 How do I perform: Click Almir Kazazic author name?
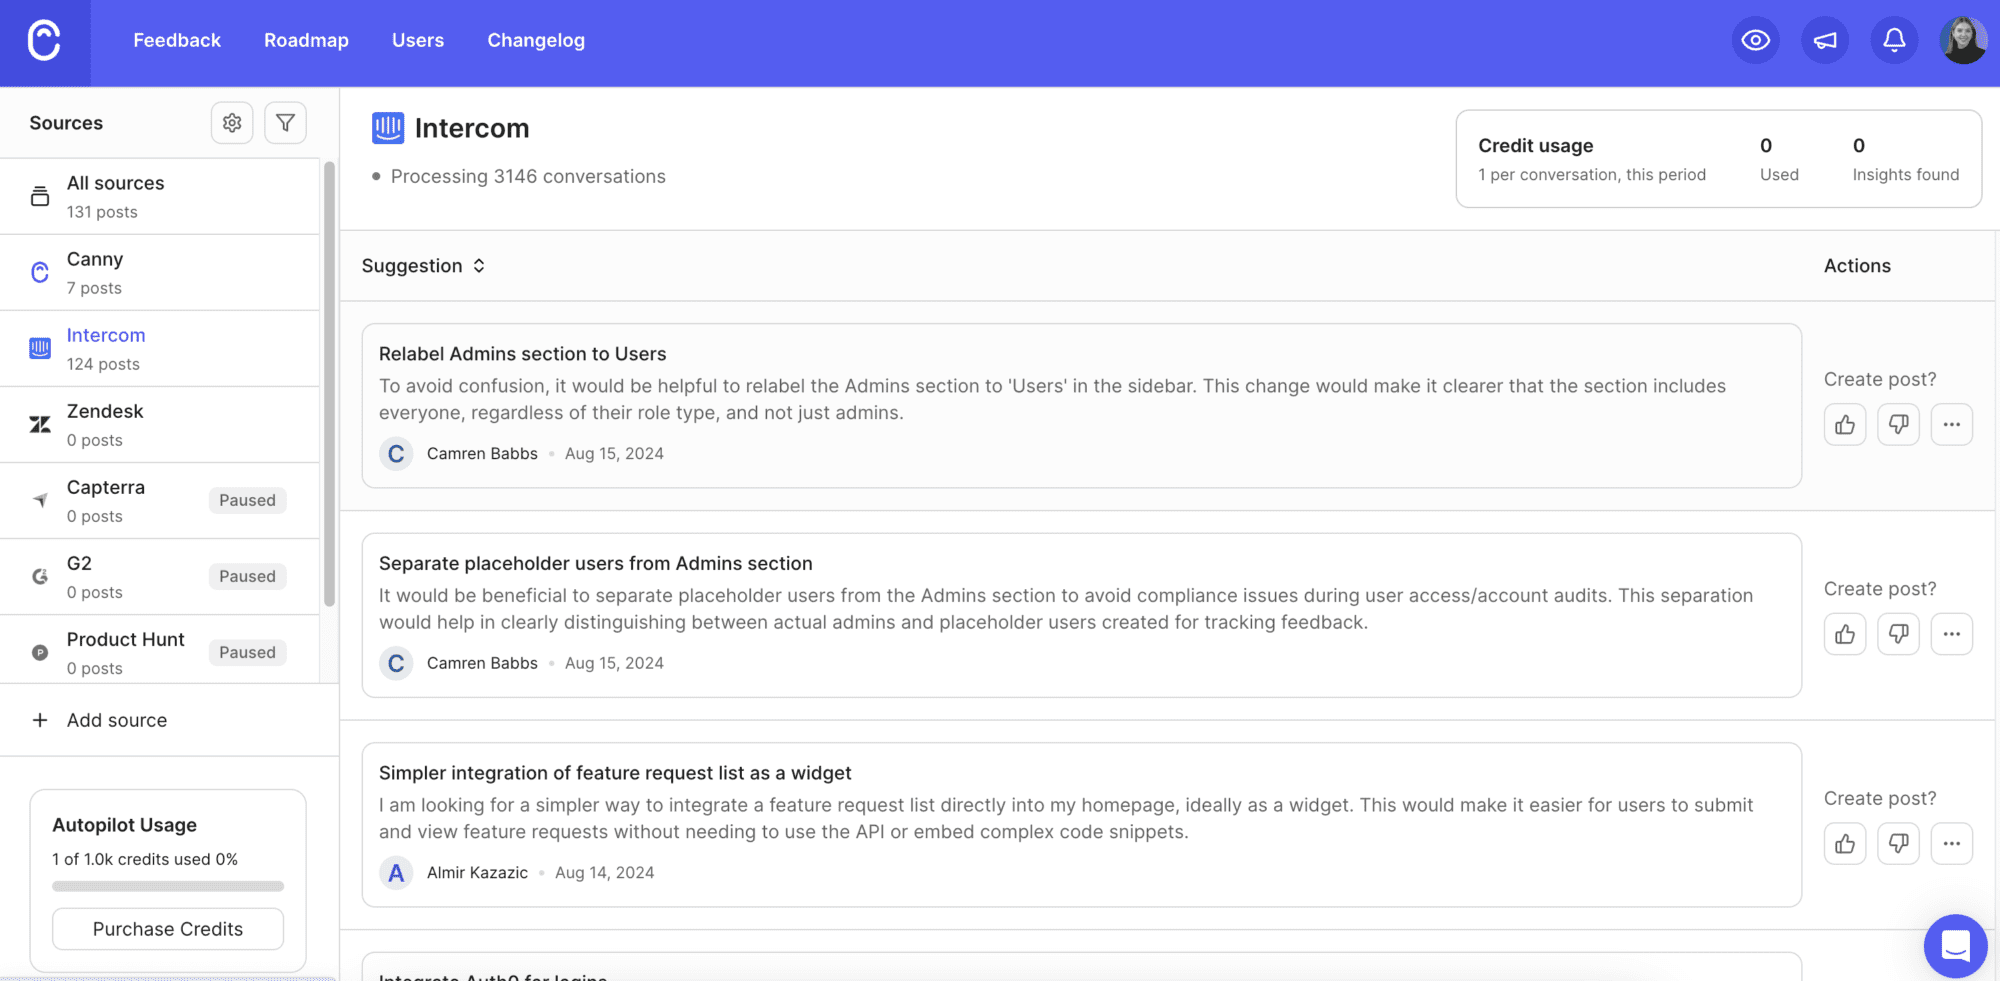[477, 873]
